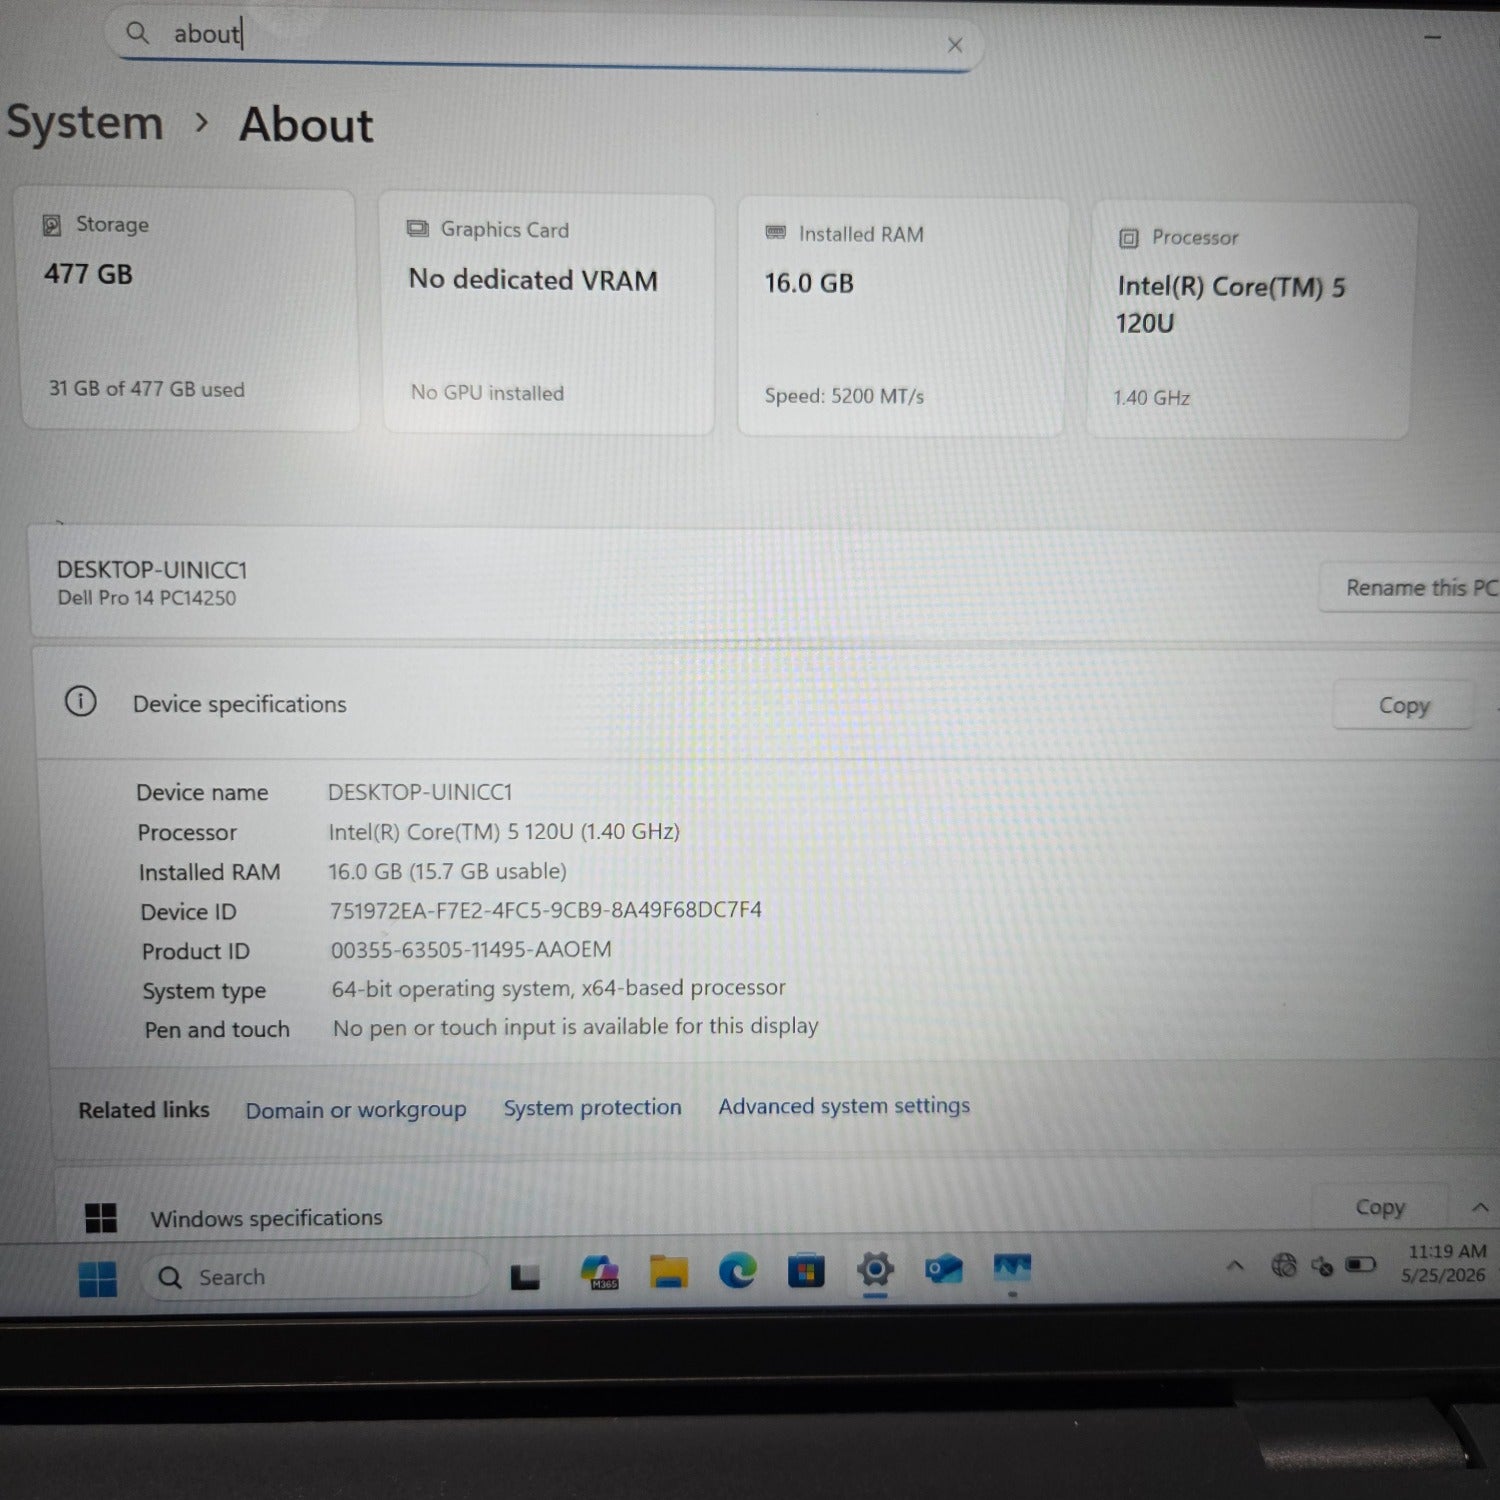
Task: Click '31 GB of 477 GB used' text
Action: pyautogui.click(x=147, y=389)
